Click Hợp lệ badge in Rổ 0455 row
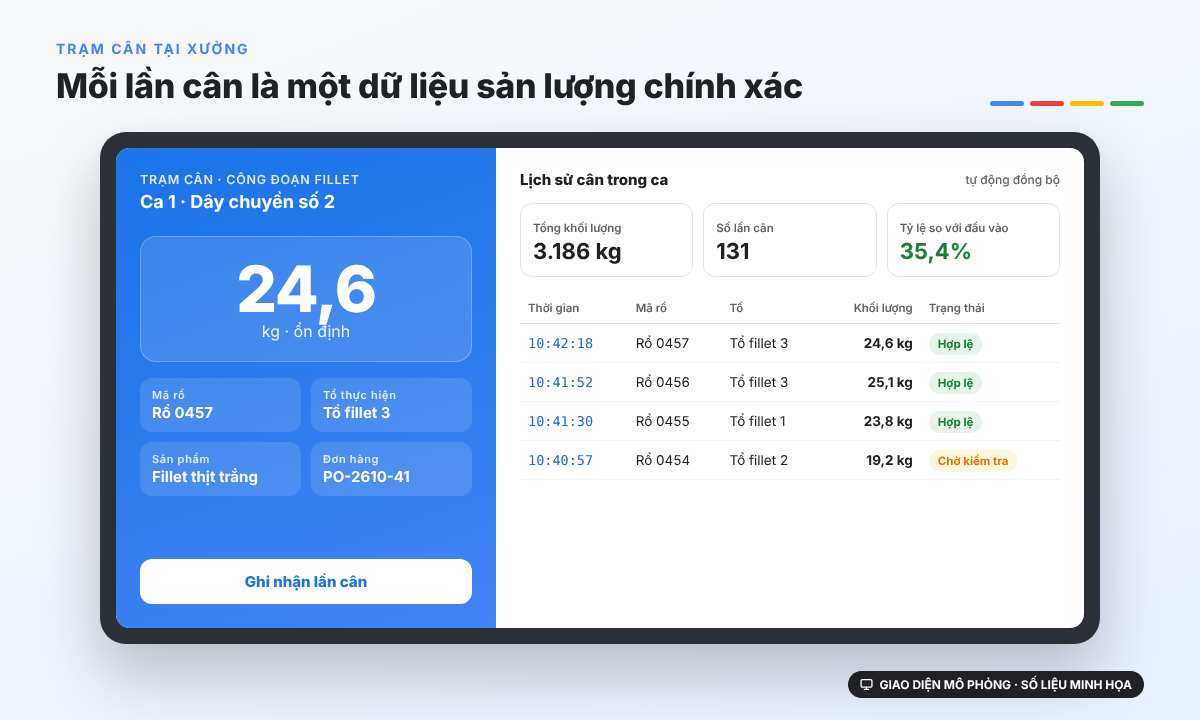The width and height of the screenshot is (1200, 720). click(956, 421)
